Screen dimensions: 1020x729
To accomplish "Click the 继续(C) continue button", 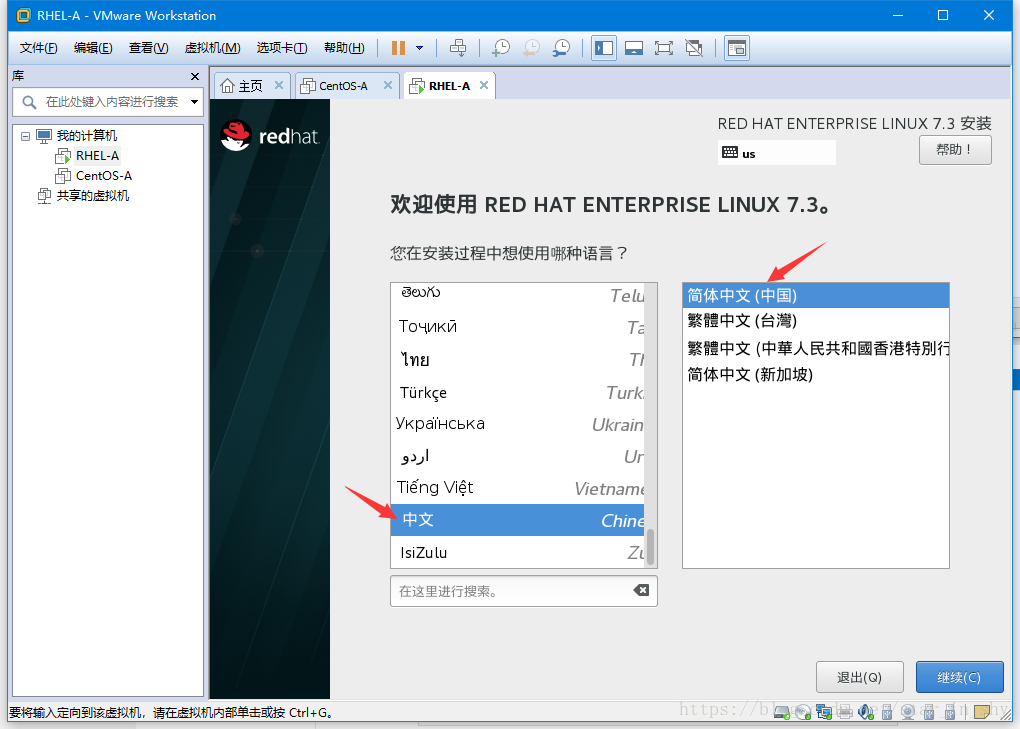I will coord(959,678).
